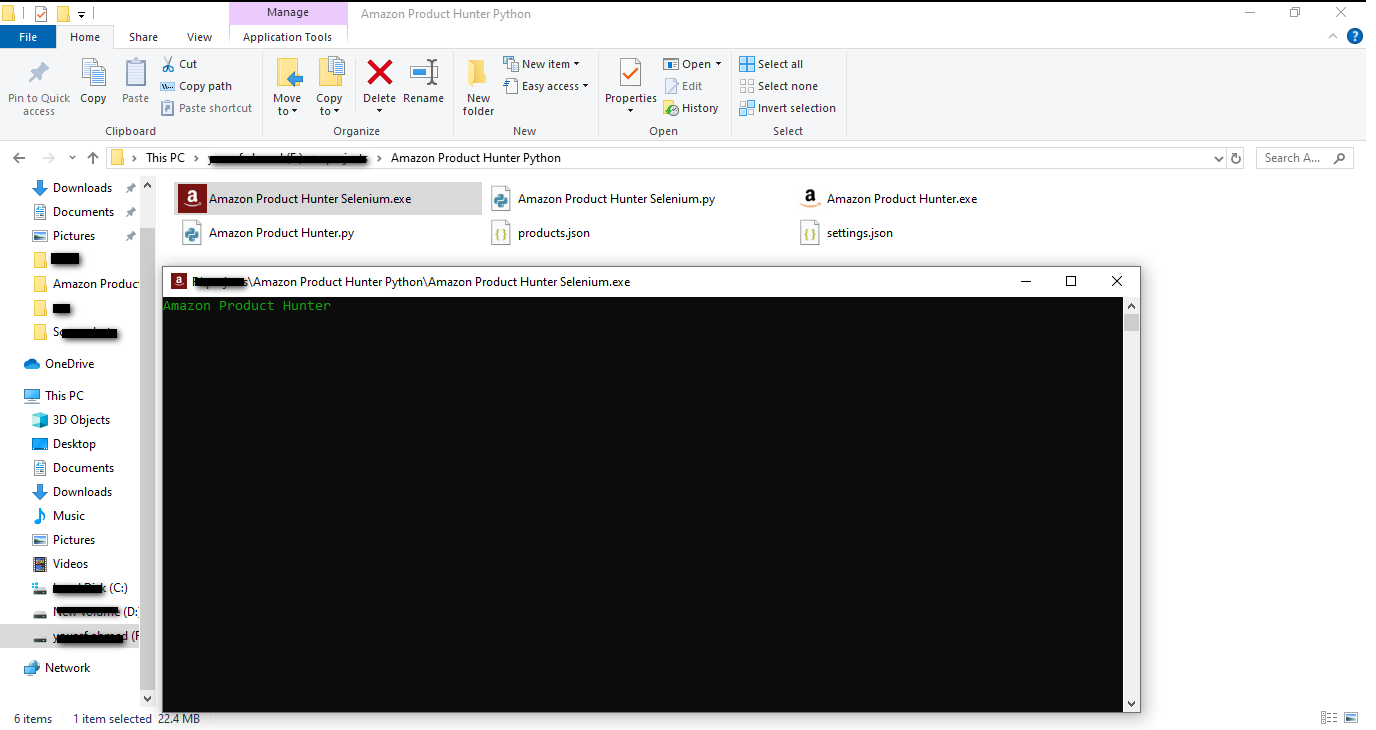1376x730 pixels.
Task: Open pinned Documents in Quick access
Action: (83, 212)
